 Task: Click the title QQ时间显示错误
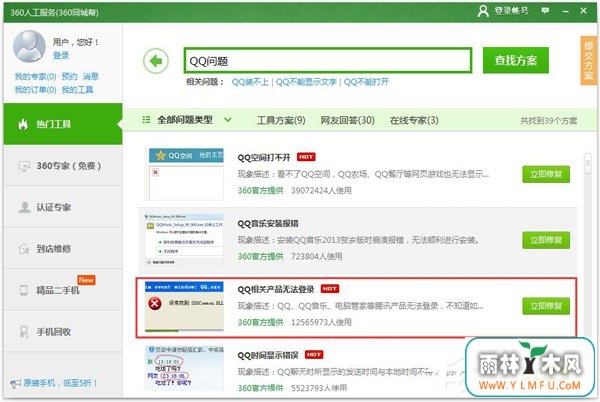(x=268, y=355)
